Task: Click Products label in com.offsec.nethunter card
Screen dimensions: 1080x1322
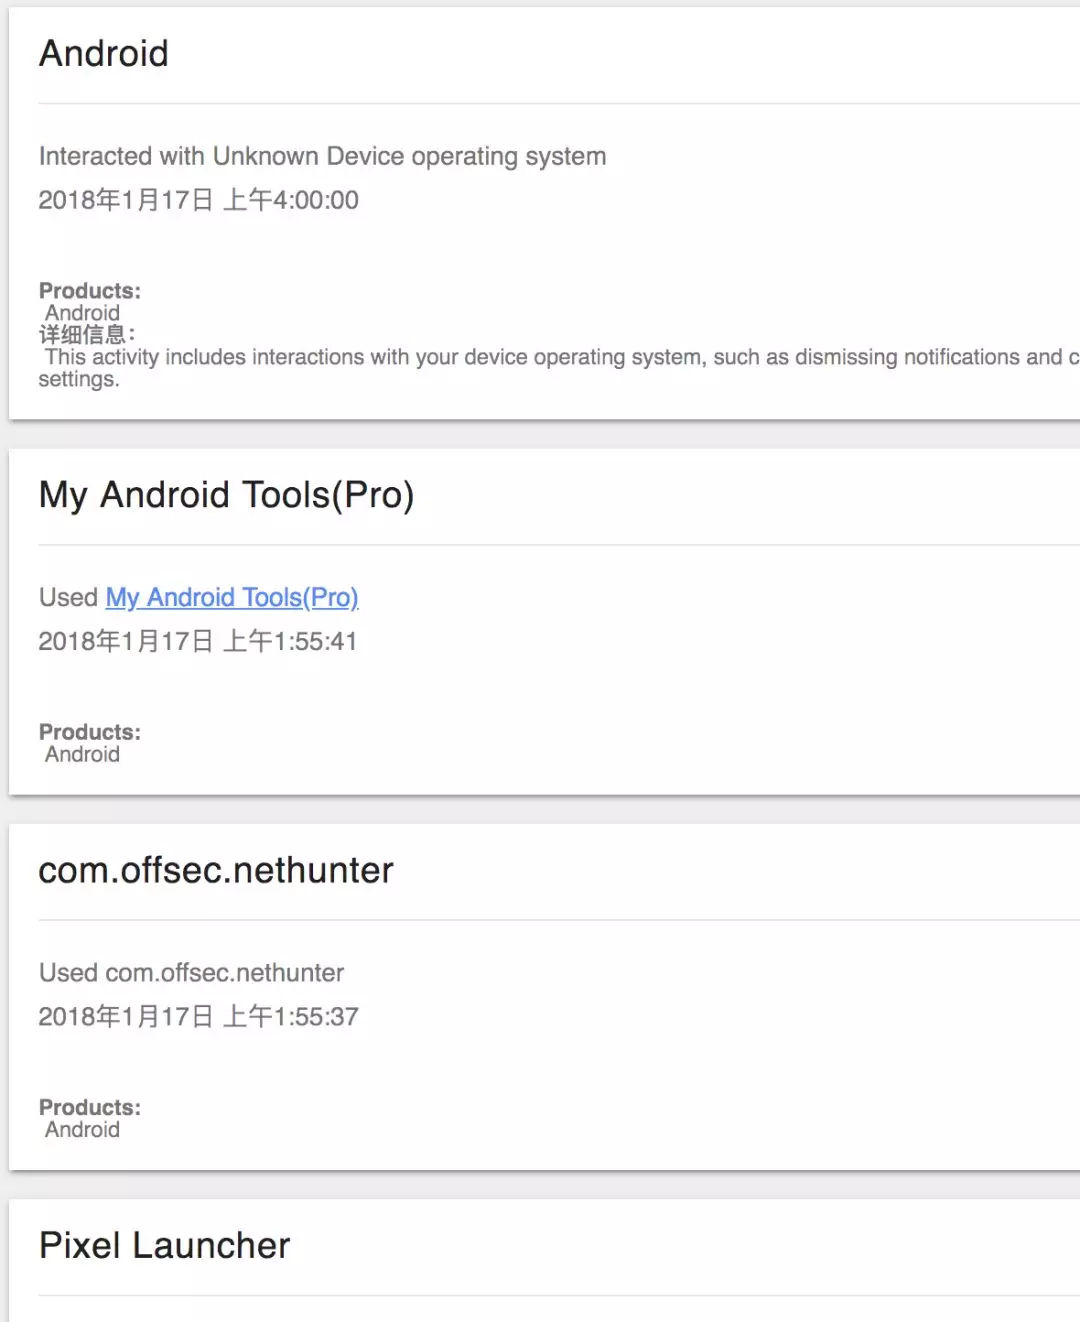Action: point(89,1107)
